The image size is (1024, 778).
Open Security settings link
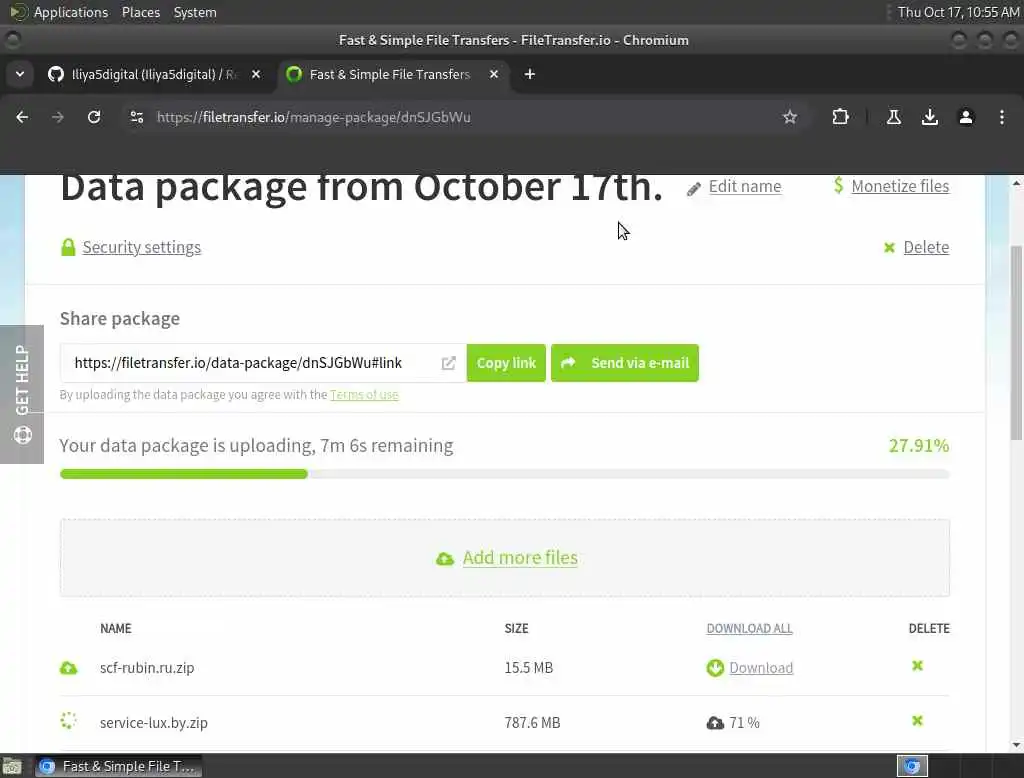[x=141, y=247]
